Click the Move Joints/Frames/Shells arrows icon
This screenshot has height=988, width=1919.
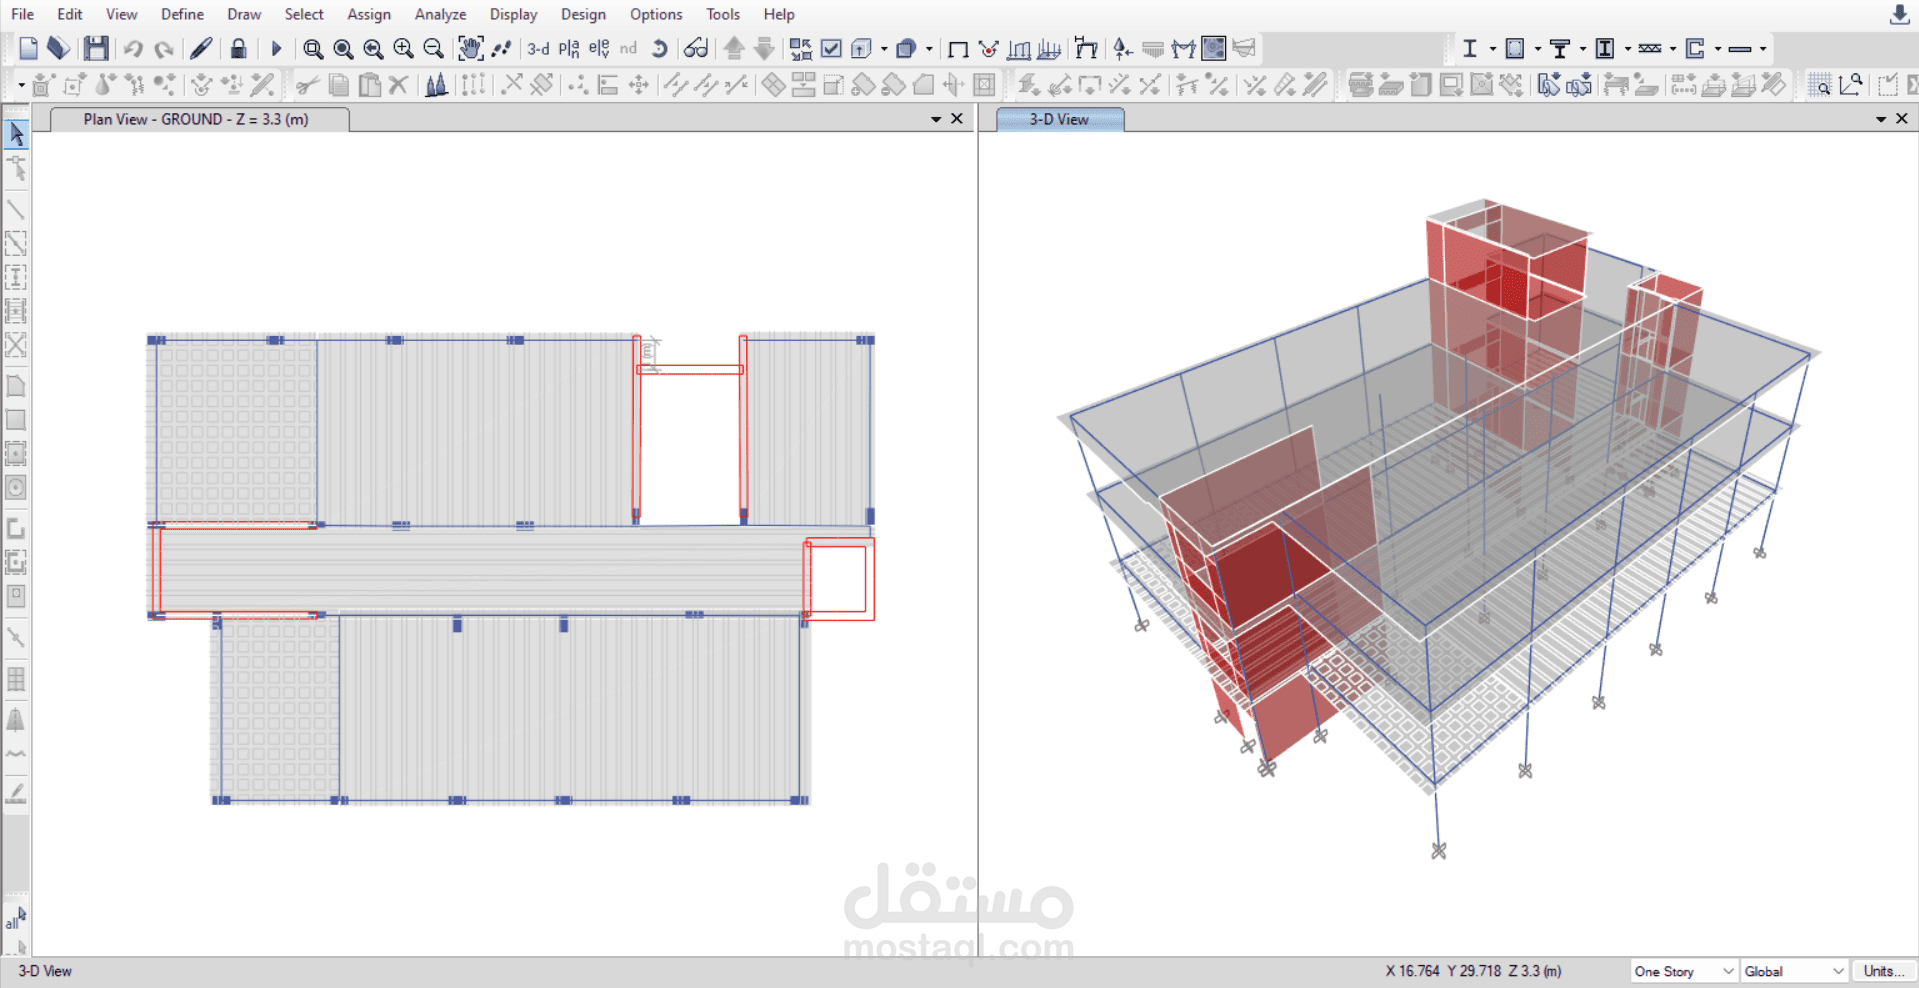tap(639, 85)
